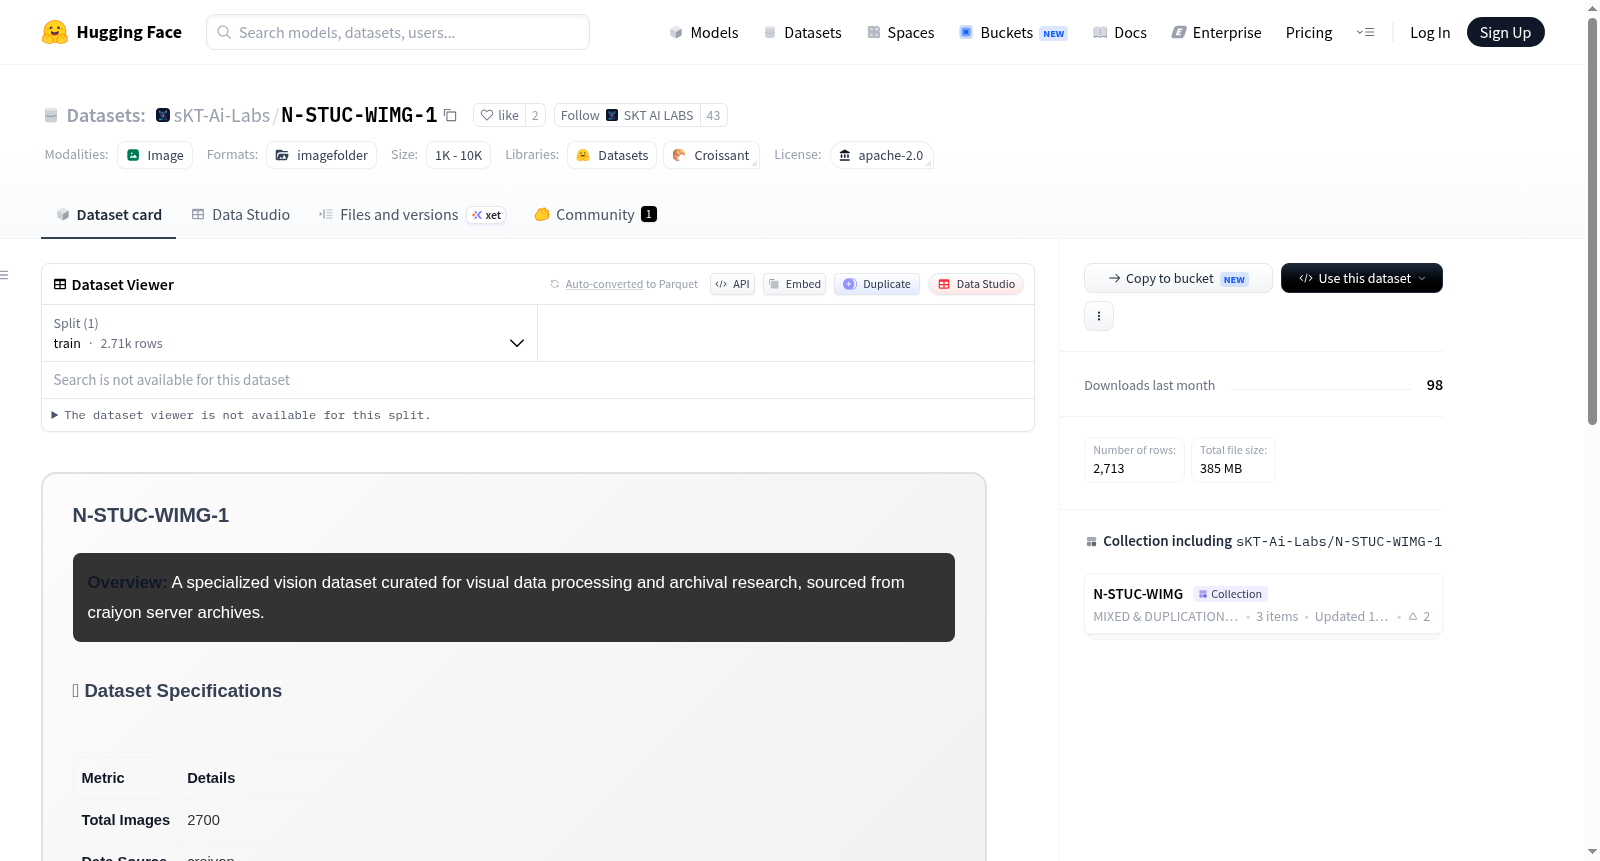Select the 1K - 10K size tag
The width and height of the screenshot is (1600, 861).
coord(458,155)
